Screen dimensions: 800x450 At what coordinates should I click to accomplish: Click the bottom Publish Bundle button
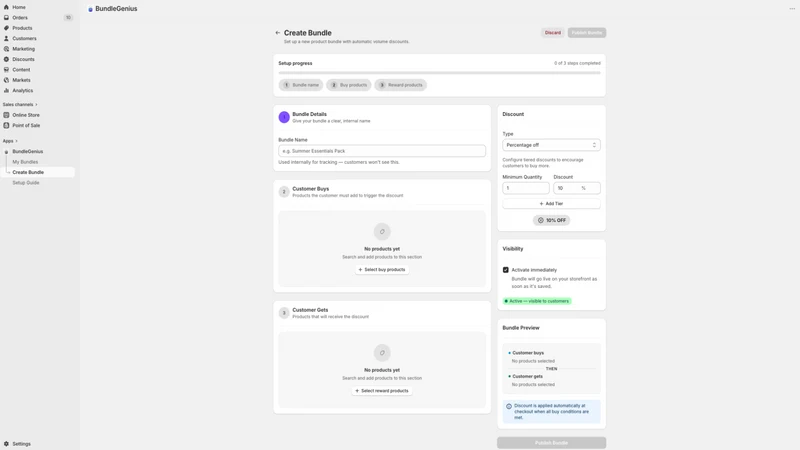pyautogui.click(x=552, y=443)
